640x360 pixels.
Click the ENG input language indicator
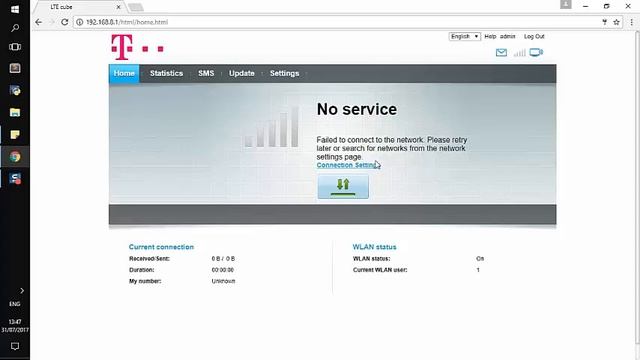pyautogui.click(x=15, y=304)
